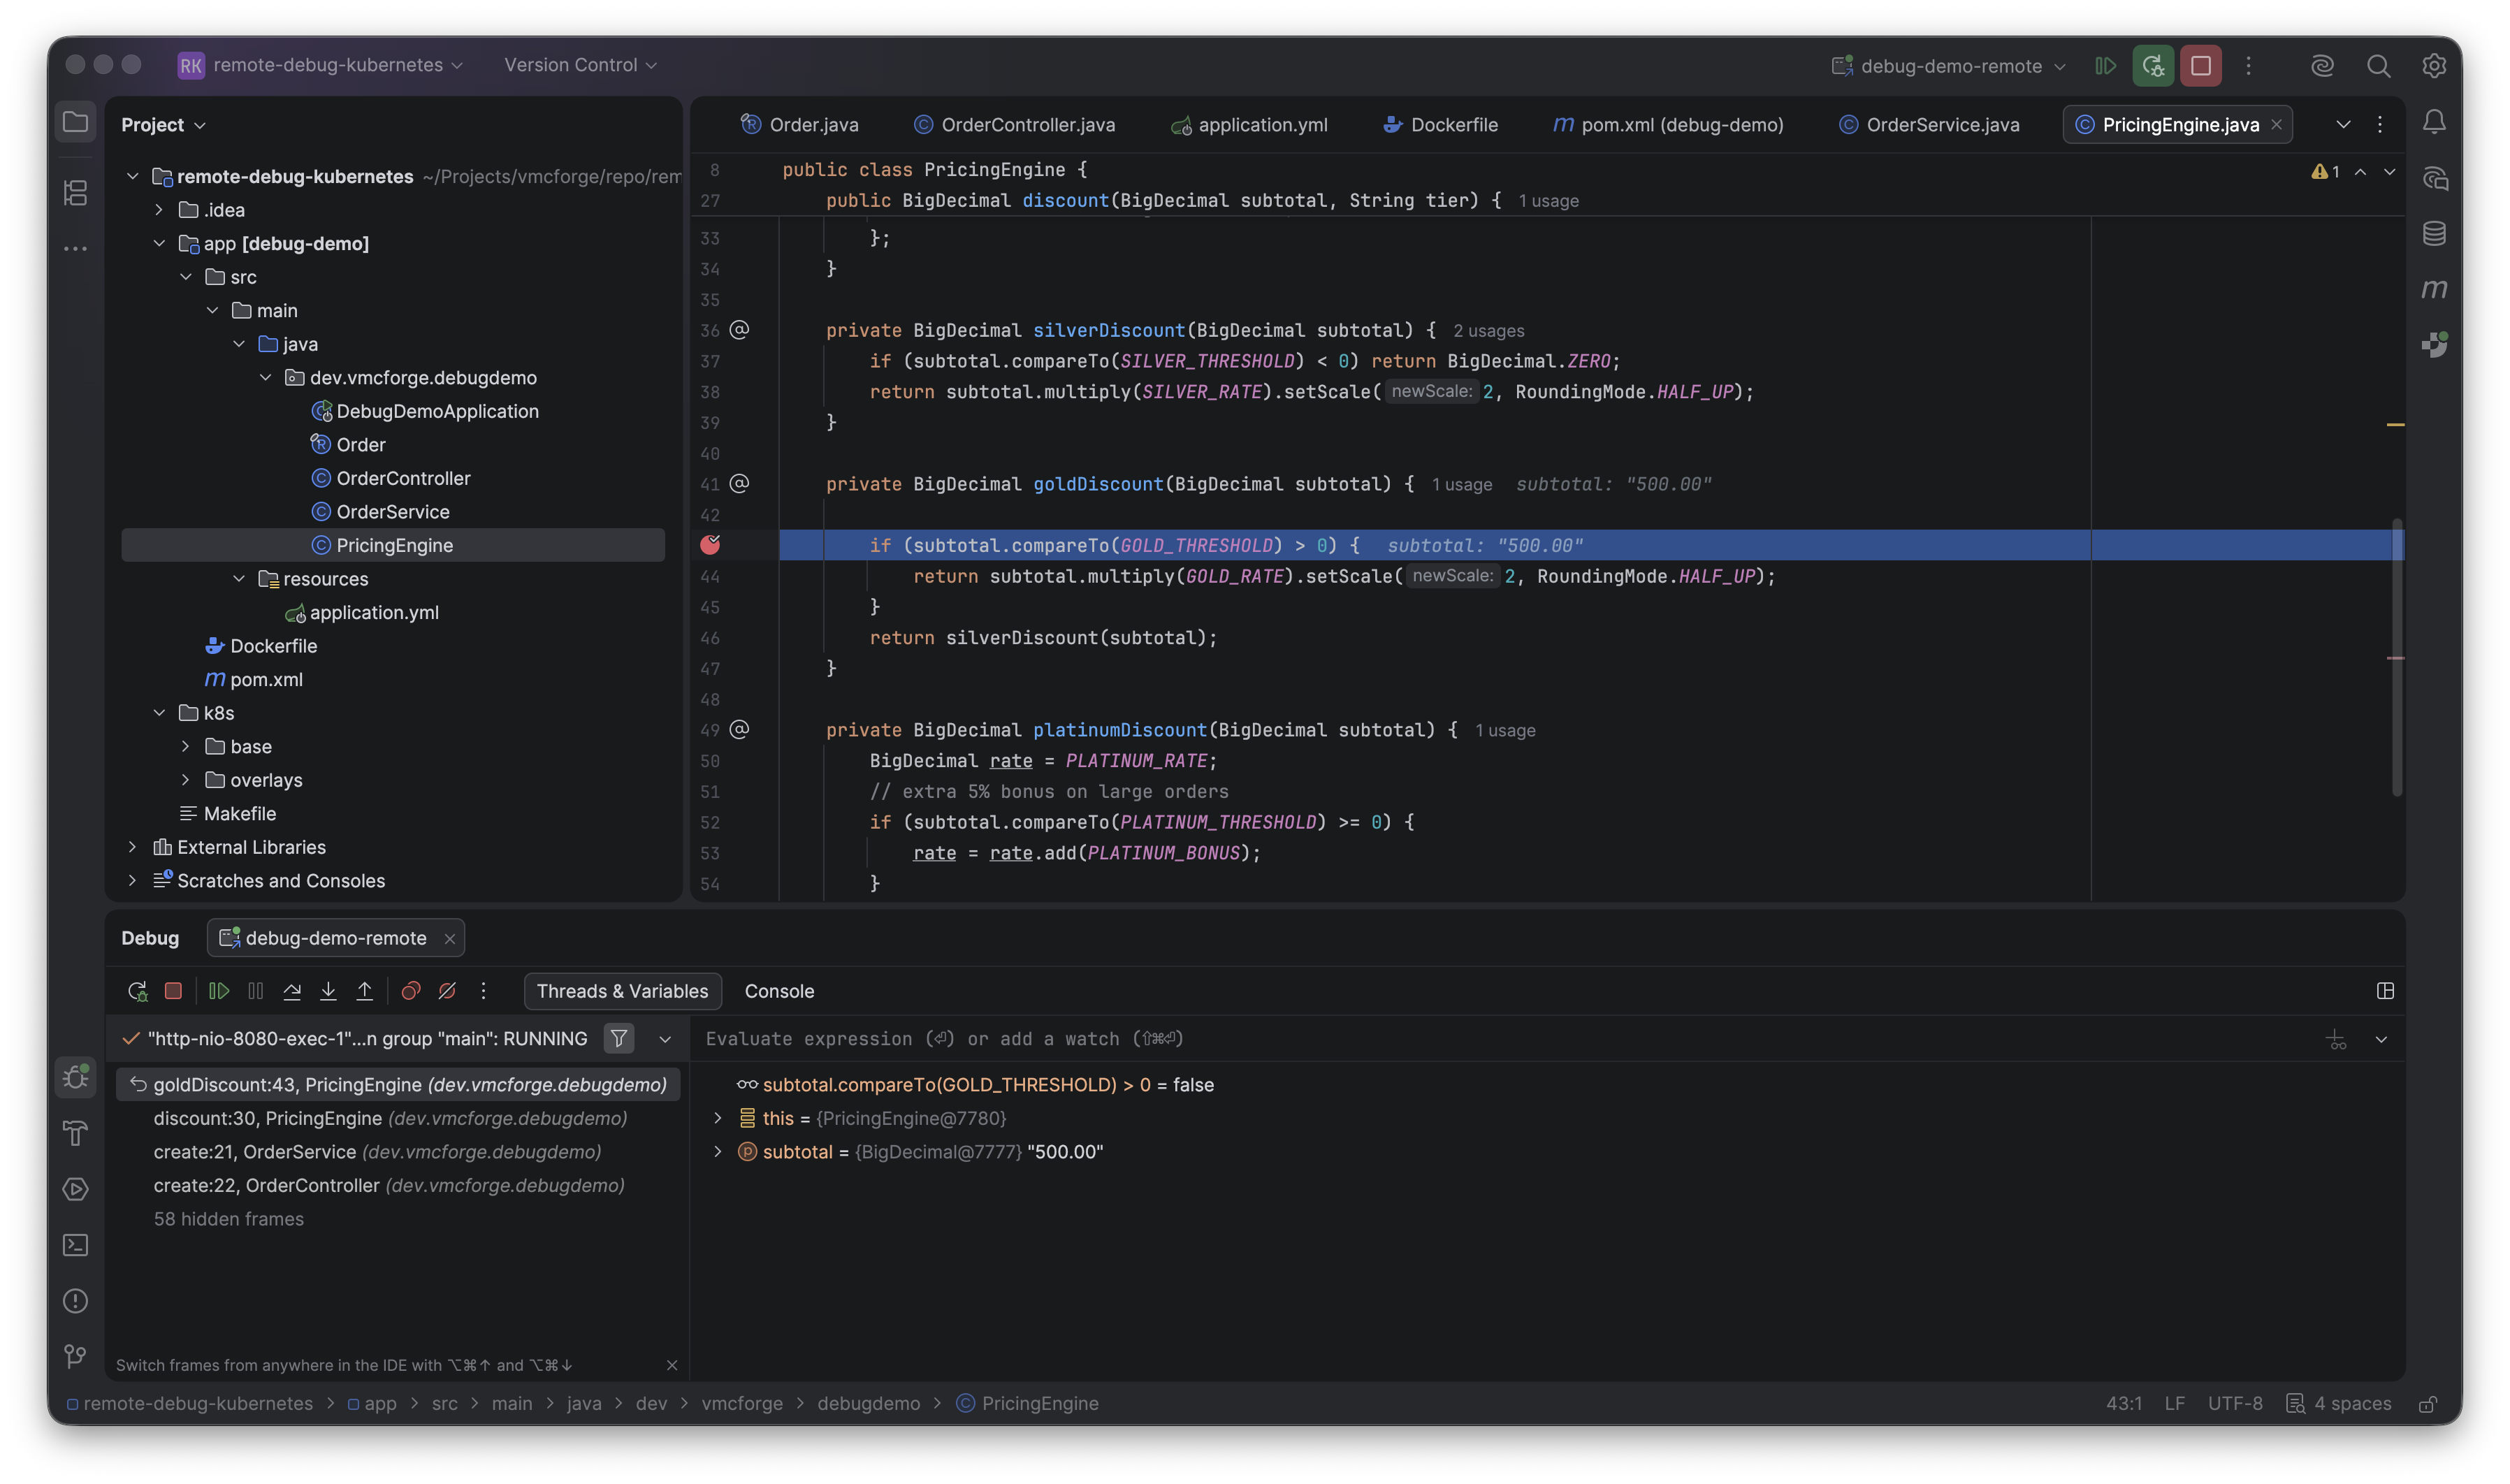Click the warning indicator in editor
Viewport: 2510px width, 1484px height.
[x=2325, y=172]
